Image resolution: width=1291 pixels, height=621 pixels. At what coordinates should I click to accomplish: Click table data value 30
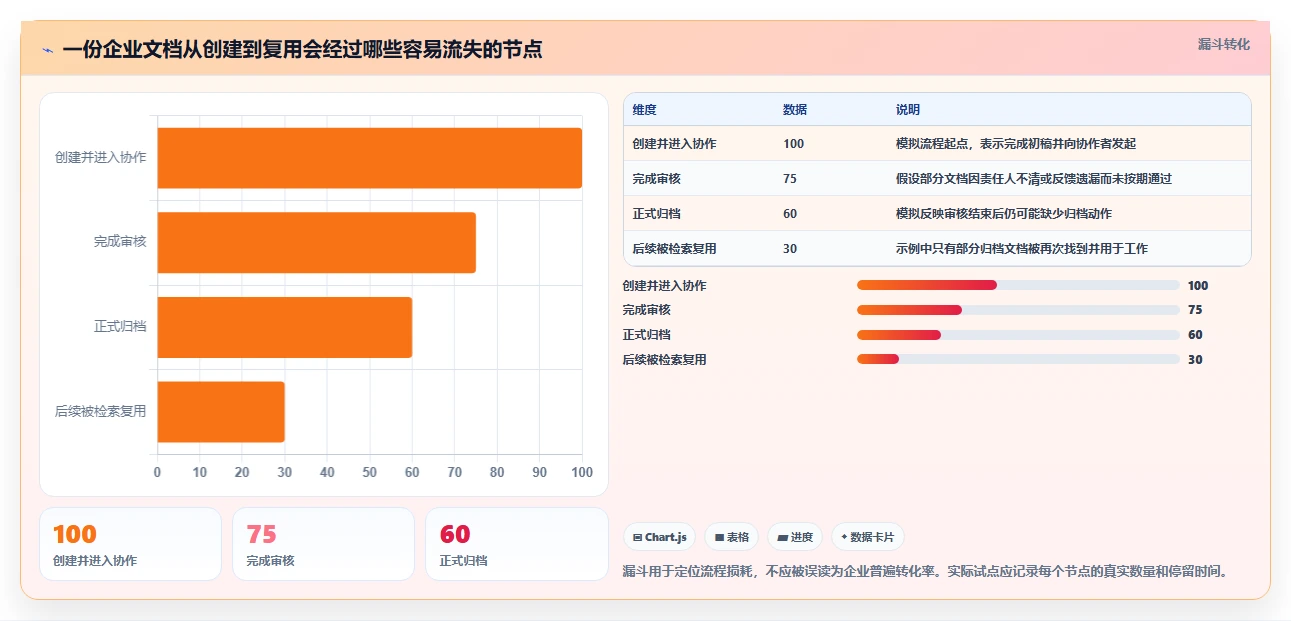pos(790,249)
